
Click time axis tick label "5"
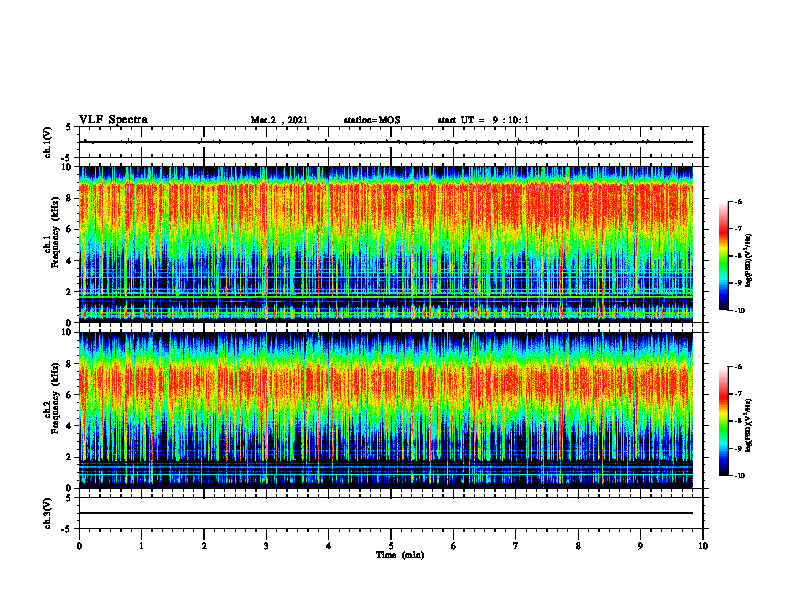tap(391, 546)
